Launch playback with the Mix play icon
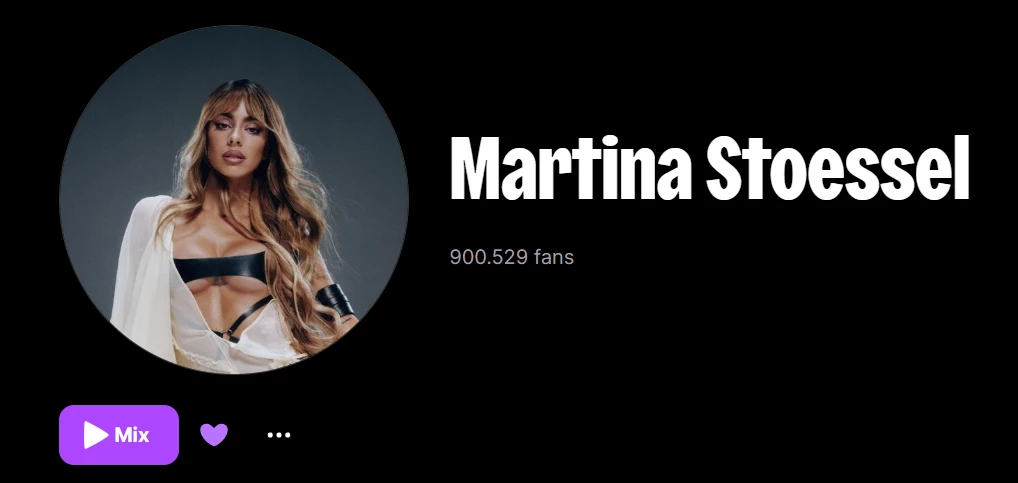Screen dimensions: 1018x483 tap(95, 435)
